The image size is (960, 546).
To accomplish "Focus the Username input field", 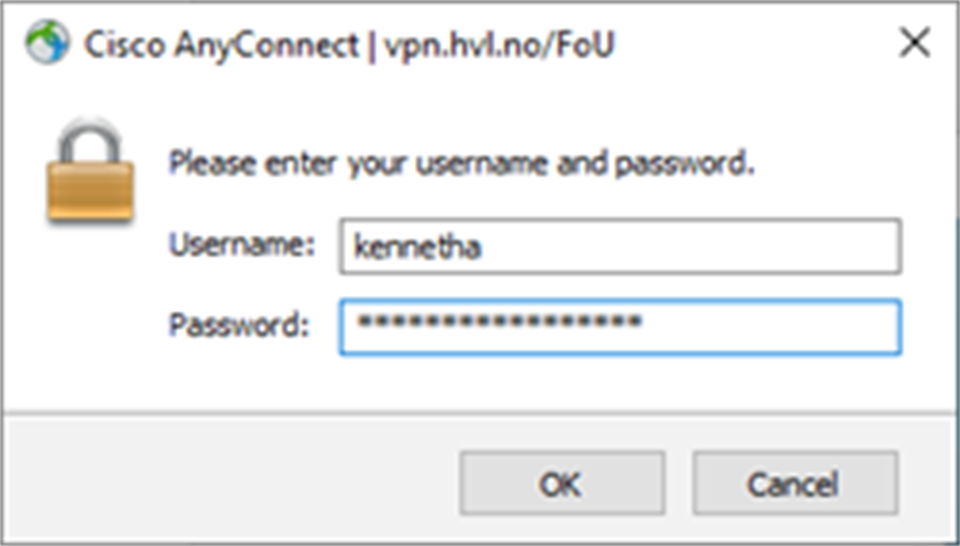I will coord(620,247).
